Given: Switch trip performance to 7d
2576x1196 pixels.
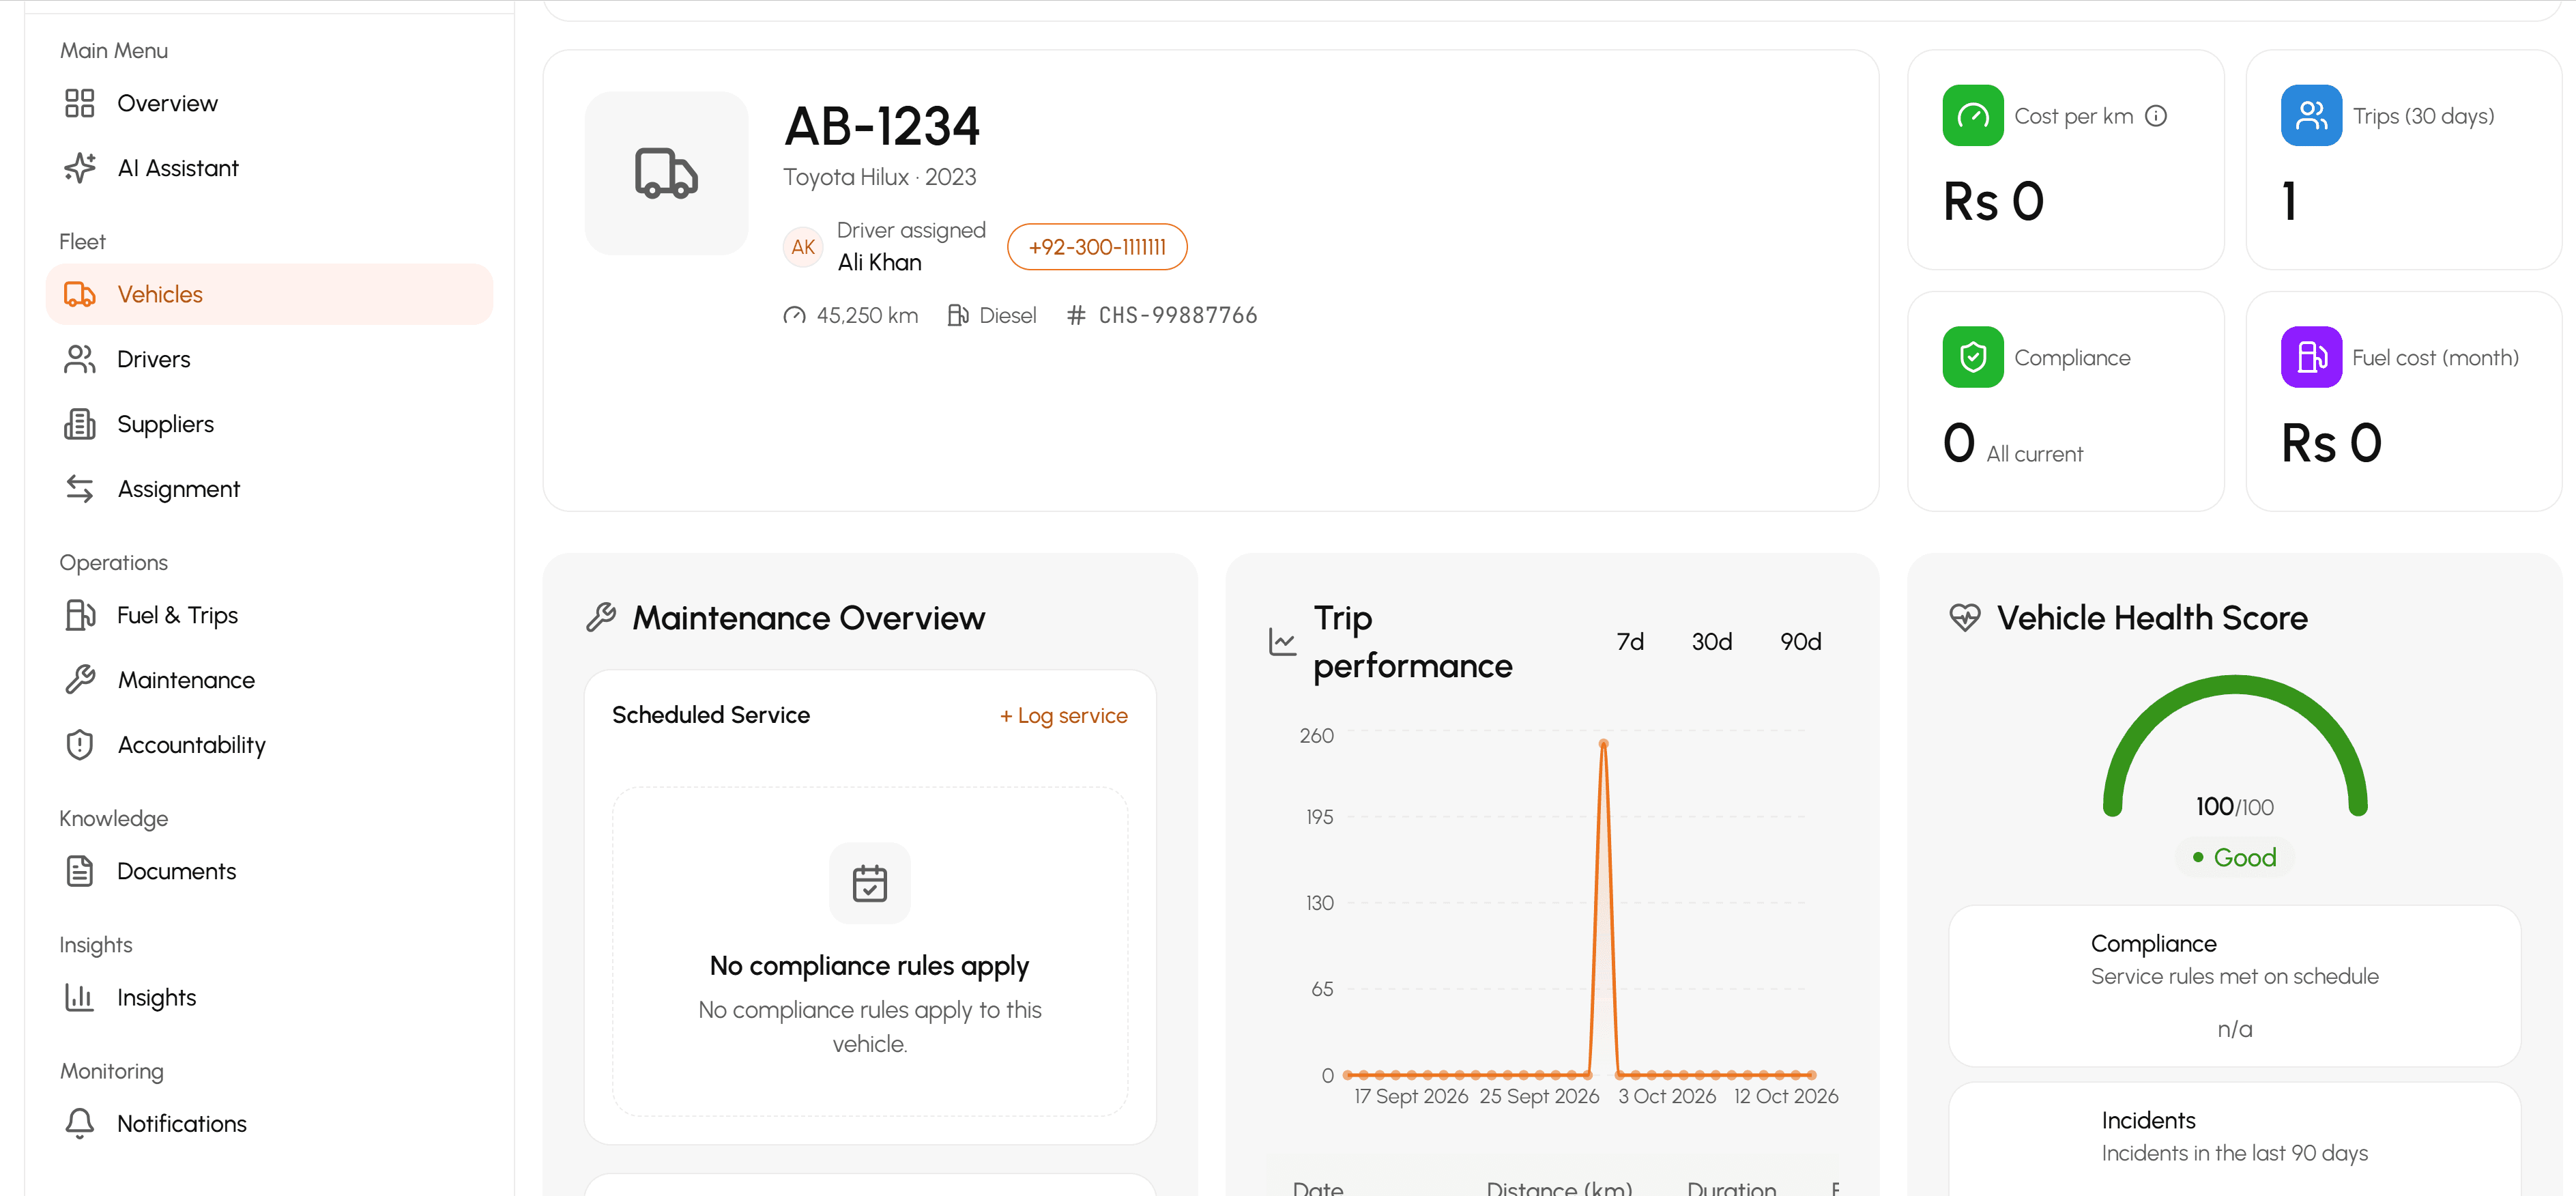Looking at the screenshot, I should coord(1630,642).
